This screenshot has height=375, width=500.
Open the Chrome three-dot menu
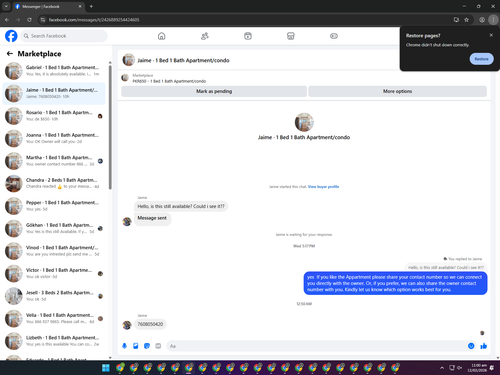(x=493, y=20)
